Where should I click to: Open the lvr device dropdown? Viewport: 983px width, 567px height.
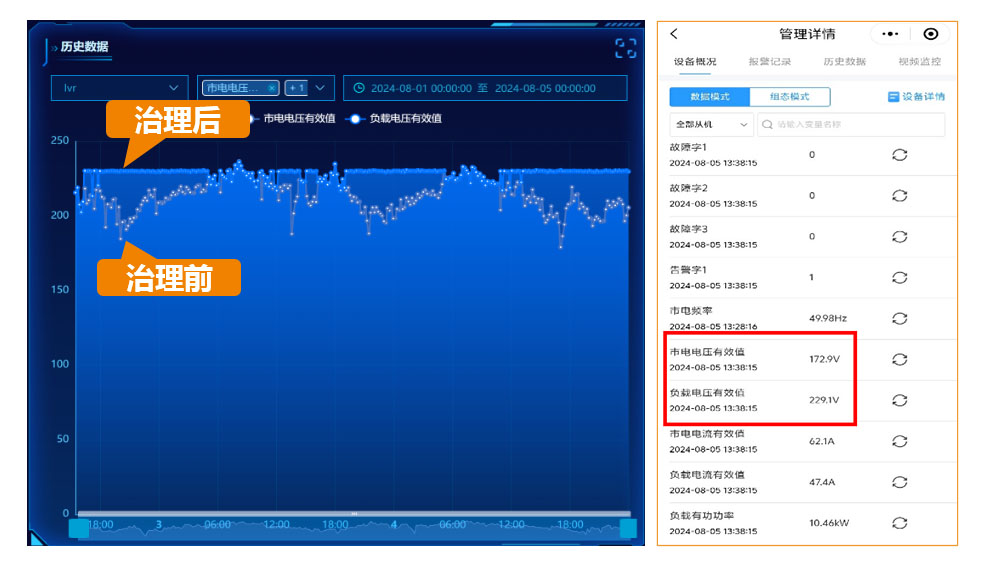(118, 88)
